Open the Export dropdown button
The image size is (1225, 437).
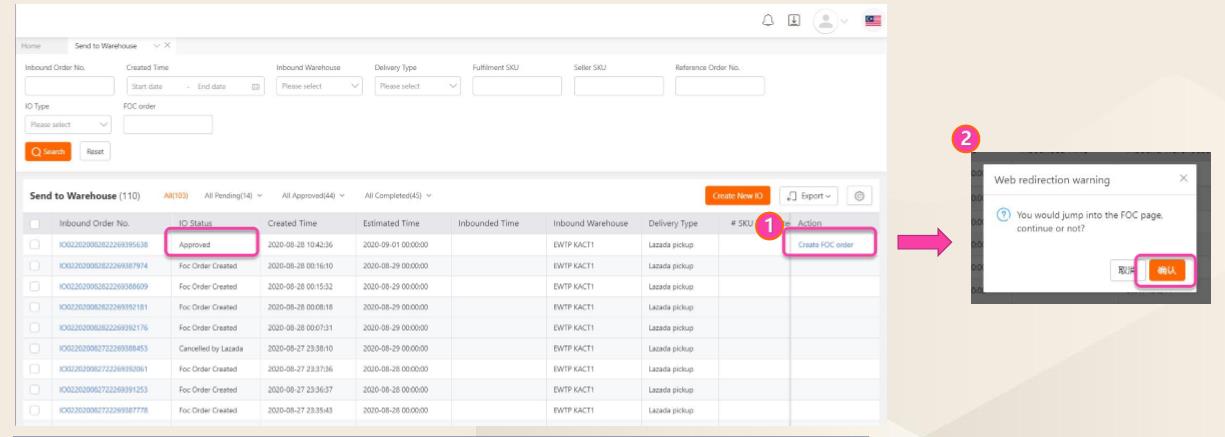(808, 193)
